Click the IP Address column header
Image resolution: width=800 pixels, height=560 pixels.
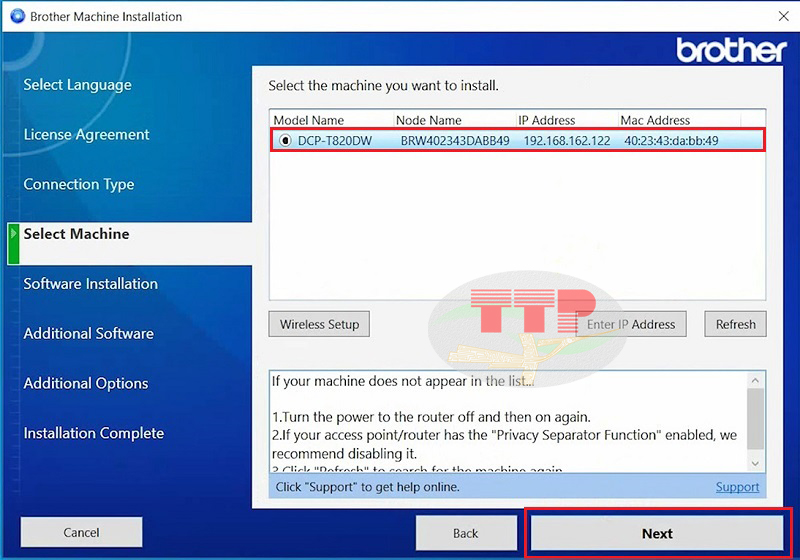(x=546, y=120)
